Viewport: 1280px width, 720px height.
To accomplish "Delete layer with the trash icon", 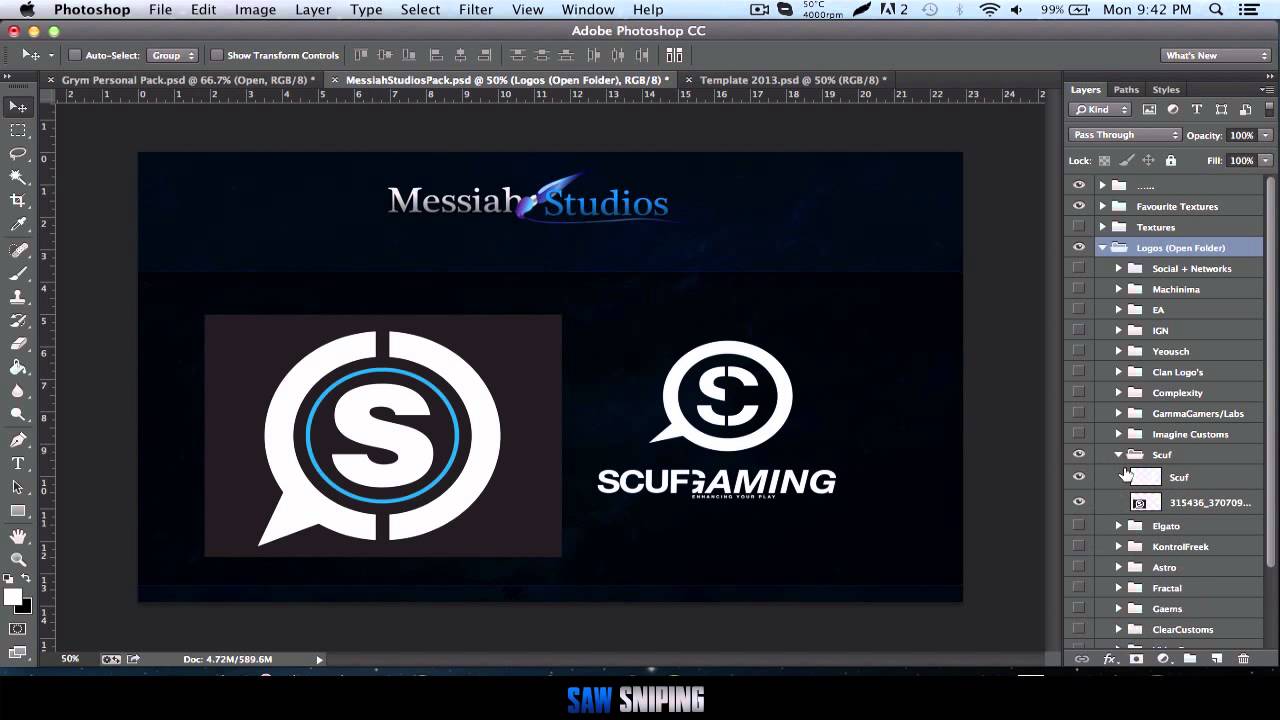I will coord(1244,659).
